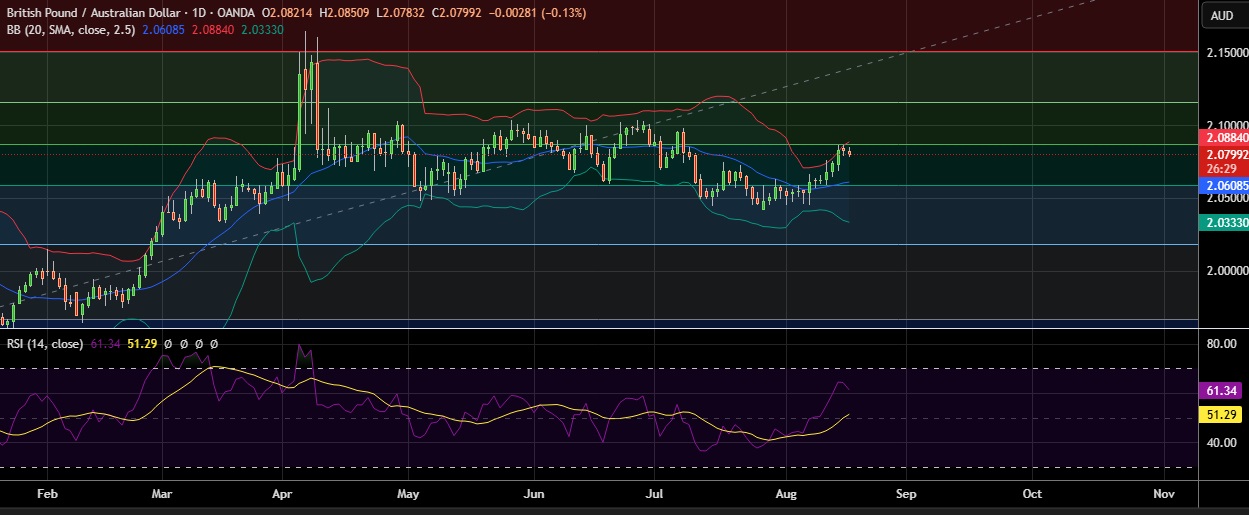Image resolution: width=1249 pixels, height=515 pixels.
Task: Open the AUD currency selector
Action: [x=1222, y=15]
